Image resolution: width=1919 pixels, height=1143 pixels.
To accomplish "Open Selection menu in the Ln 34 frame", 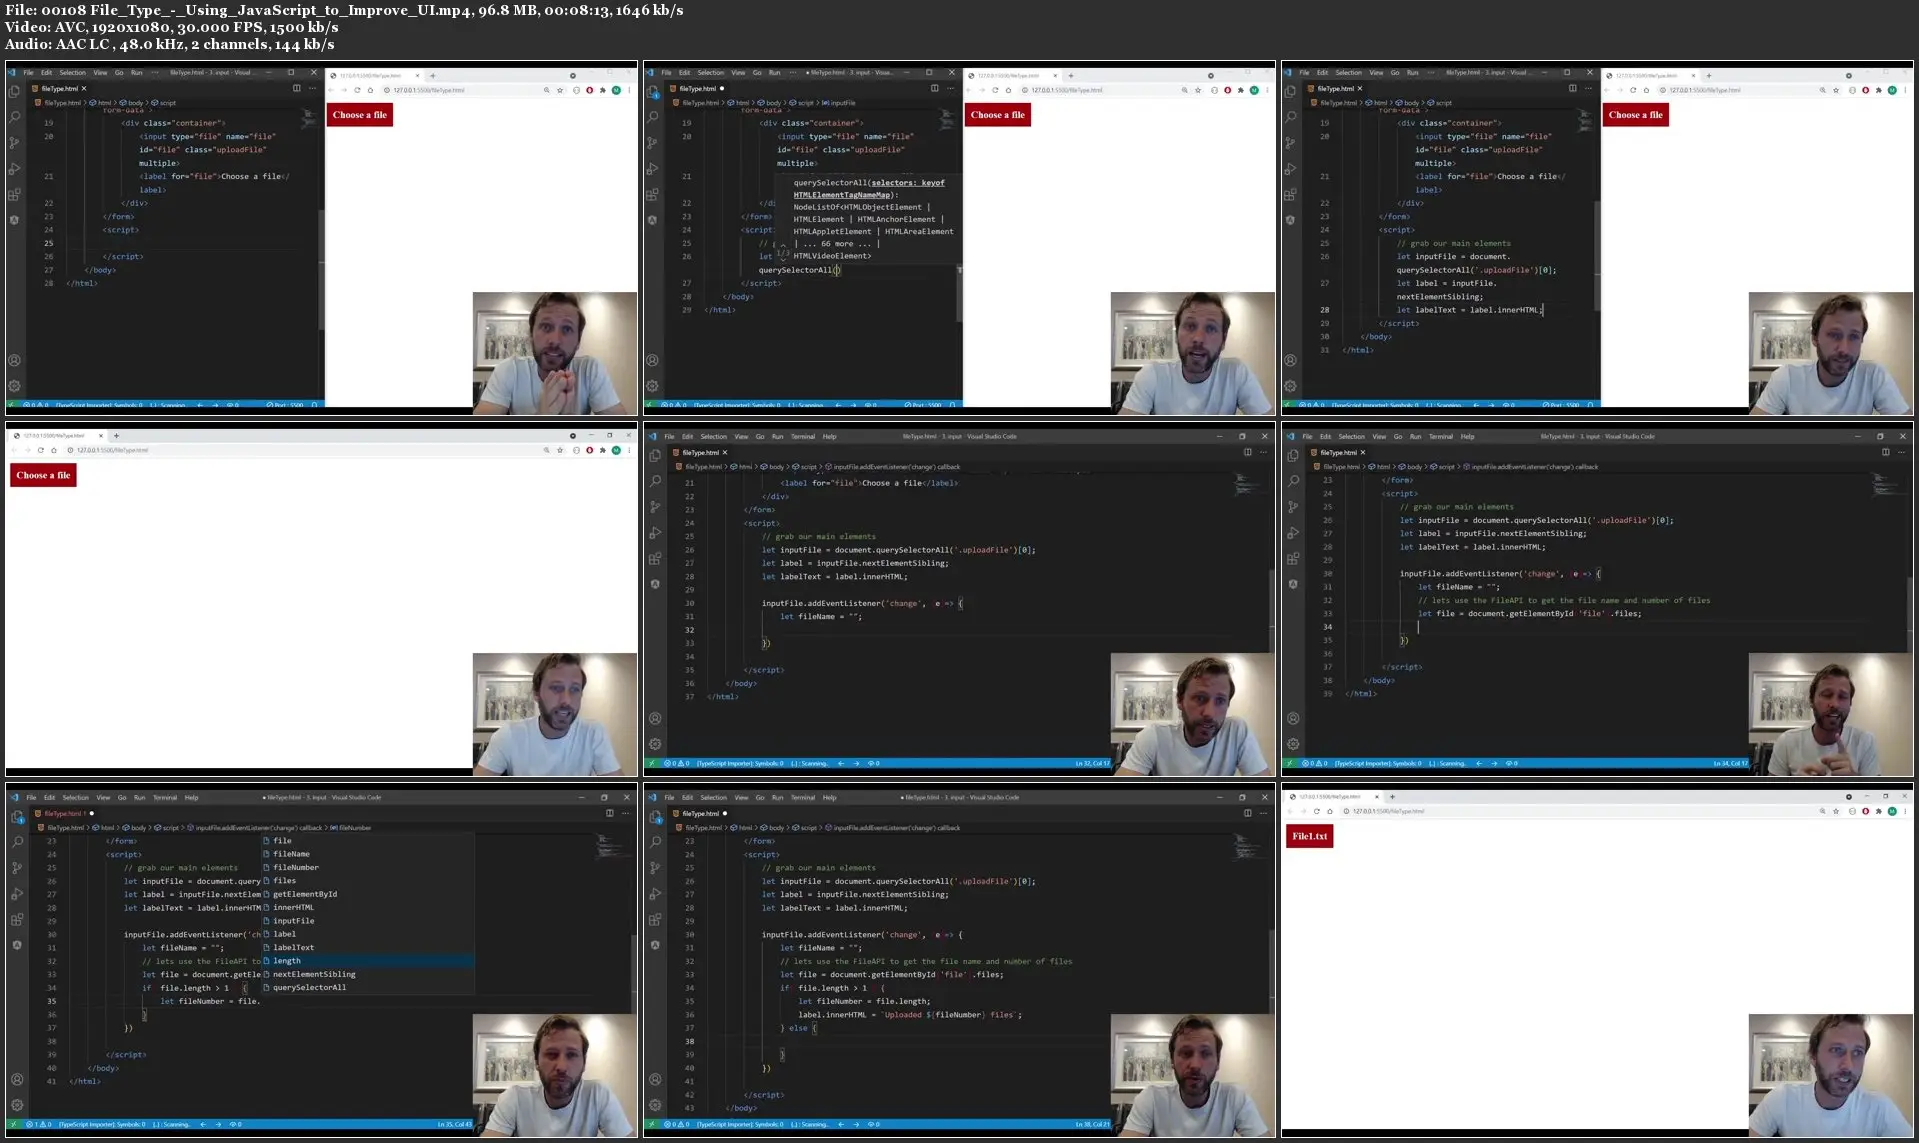I will [1351, 436].
